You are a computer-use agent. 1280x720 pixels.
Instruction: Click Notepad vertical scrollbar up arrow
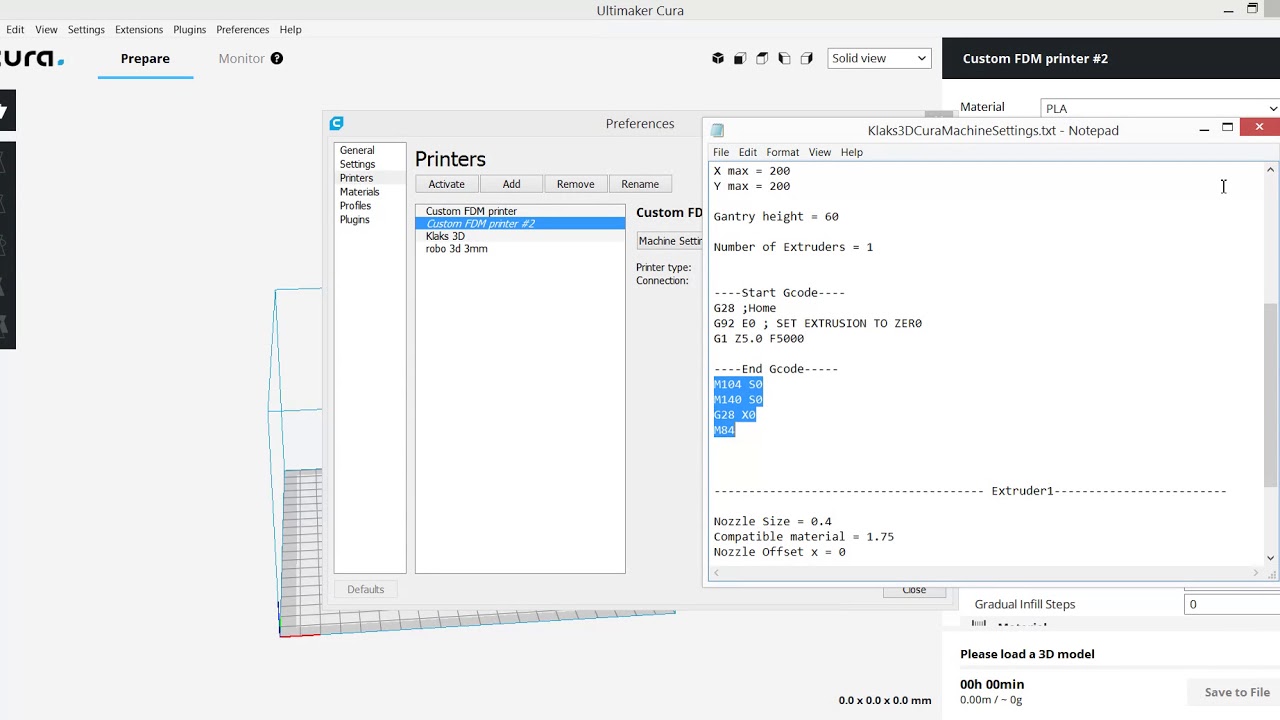coord(1271,170)
